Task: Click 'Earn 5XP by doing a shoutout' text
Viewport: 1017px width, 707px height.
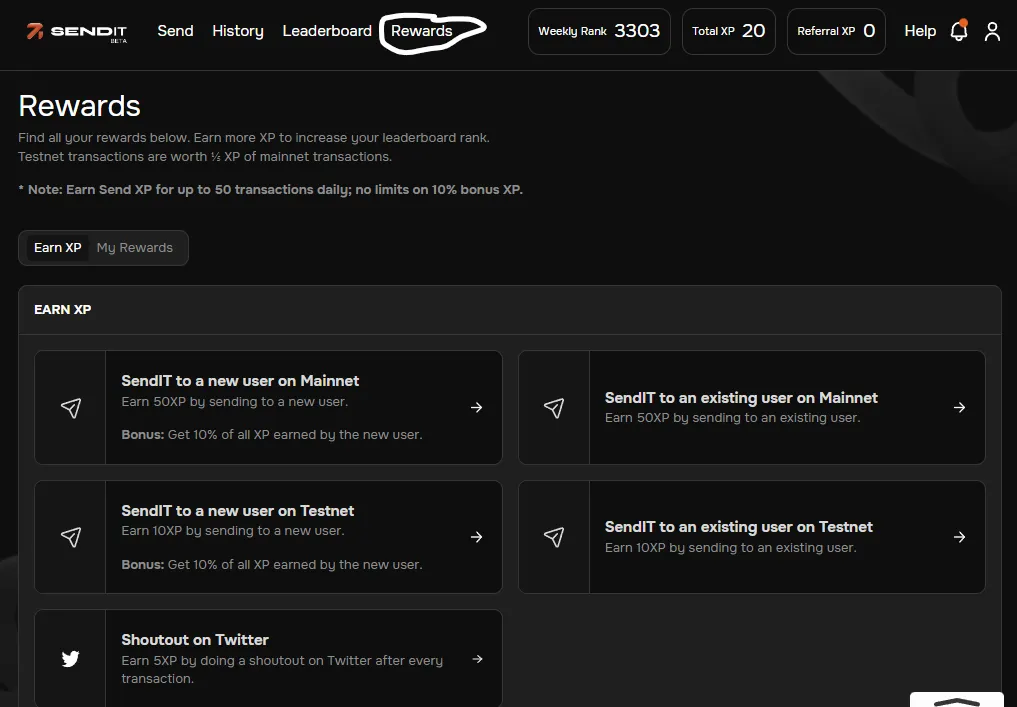Action: point(282,669)
